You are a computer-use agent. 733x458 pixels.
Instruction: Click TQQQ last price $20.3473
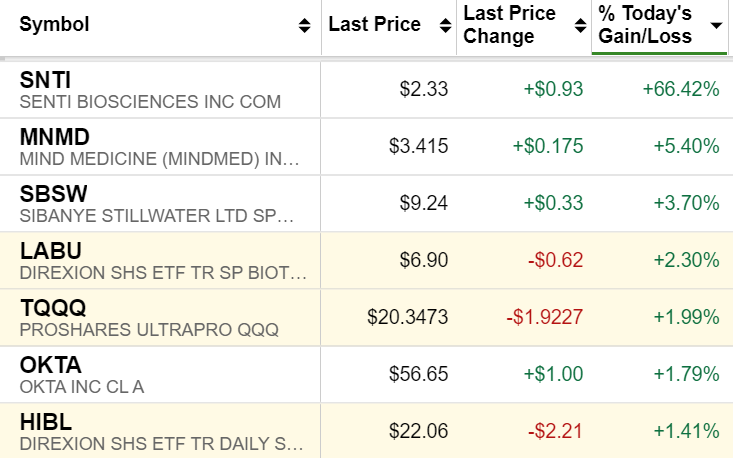[x=408, y=318]
